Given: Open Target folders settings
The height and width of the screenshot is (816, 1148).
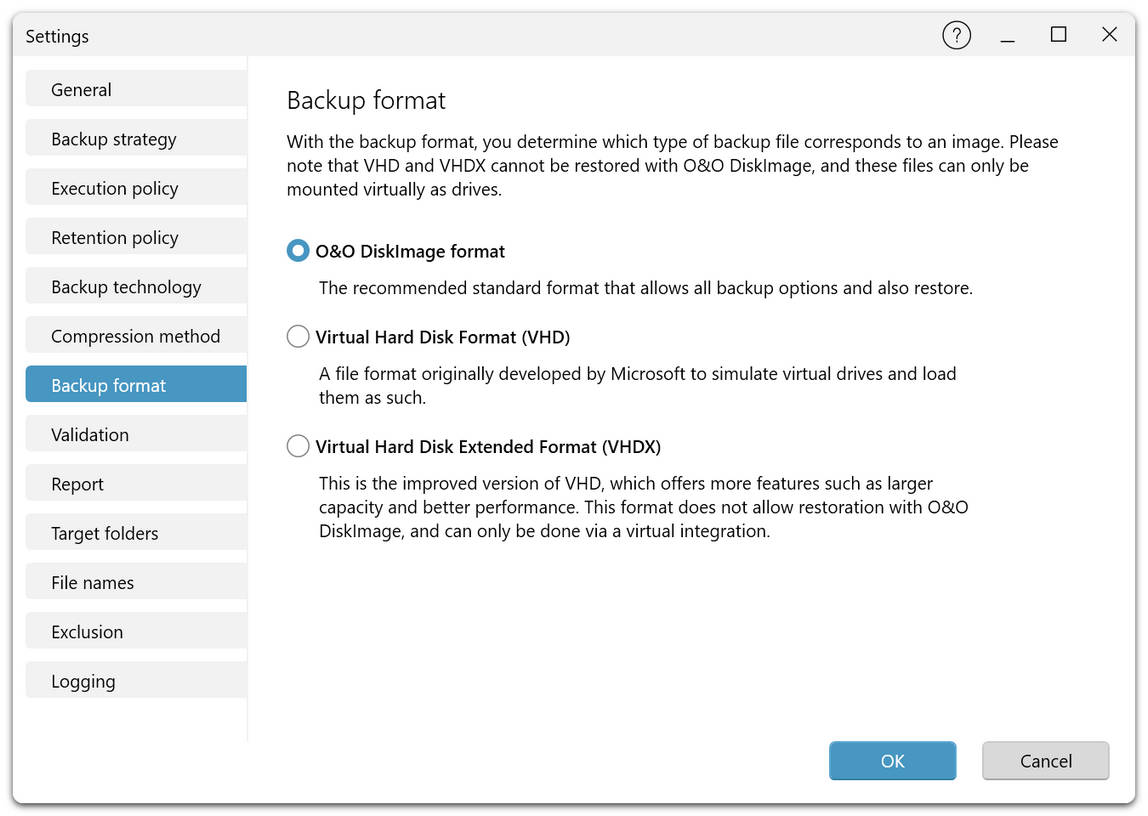Looking at the screenshot, I should click(135, 532).
